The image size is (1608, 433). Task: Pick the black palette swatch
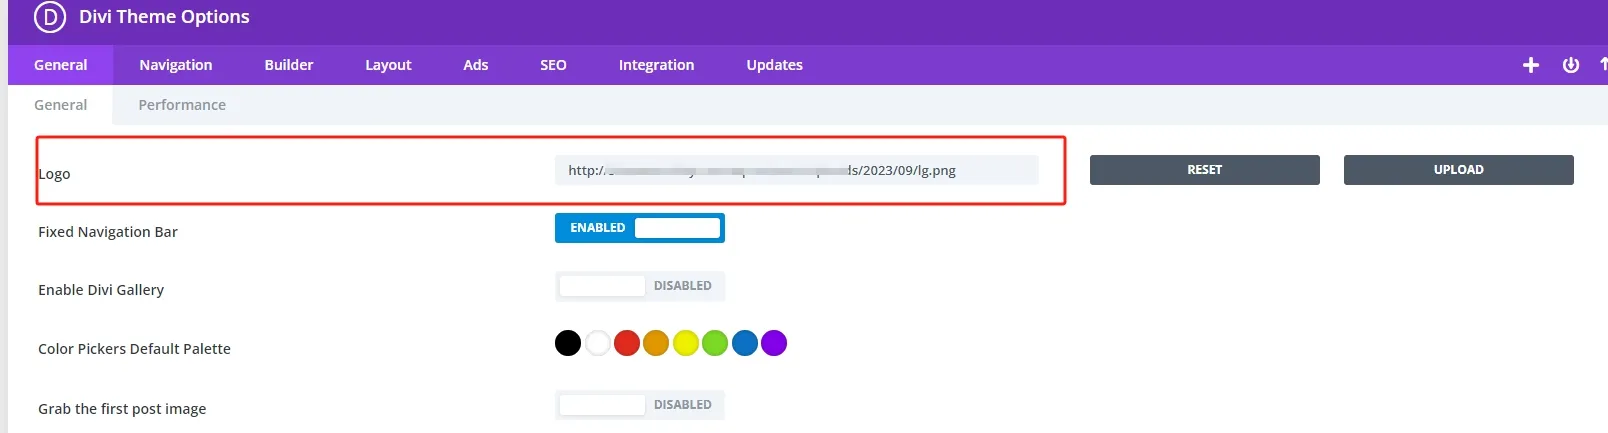click(568, 343)
